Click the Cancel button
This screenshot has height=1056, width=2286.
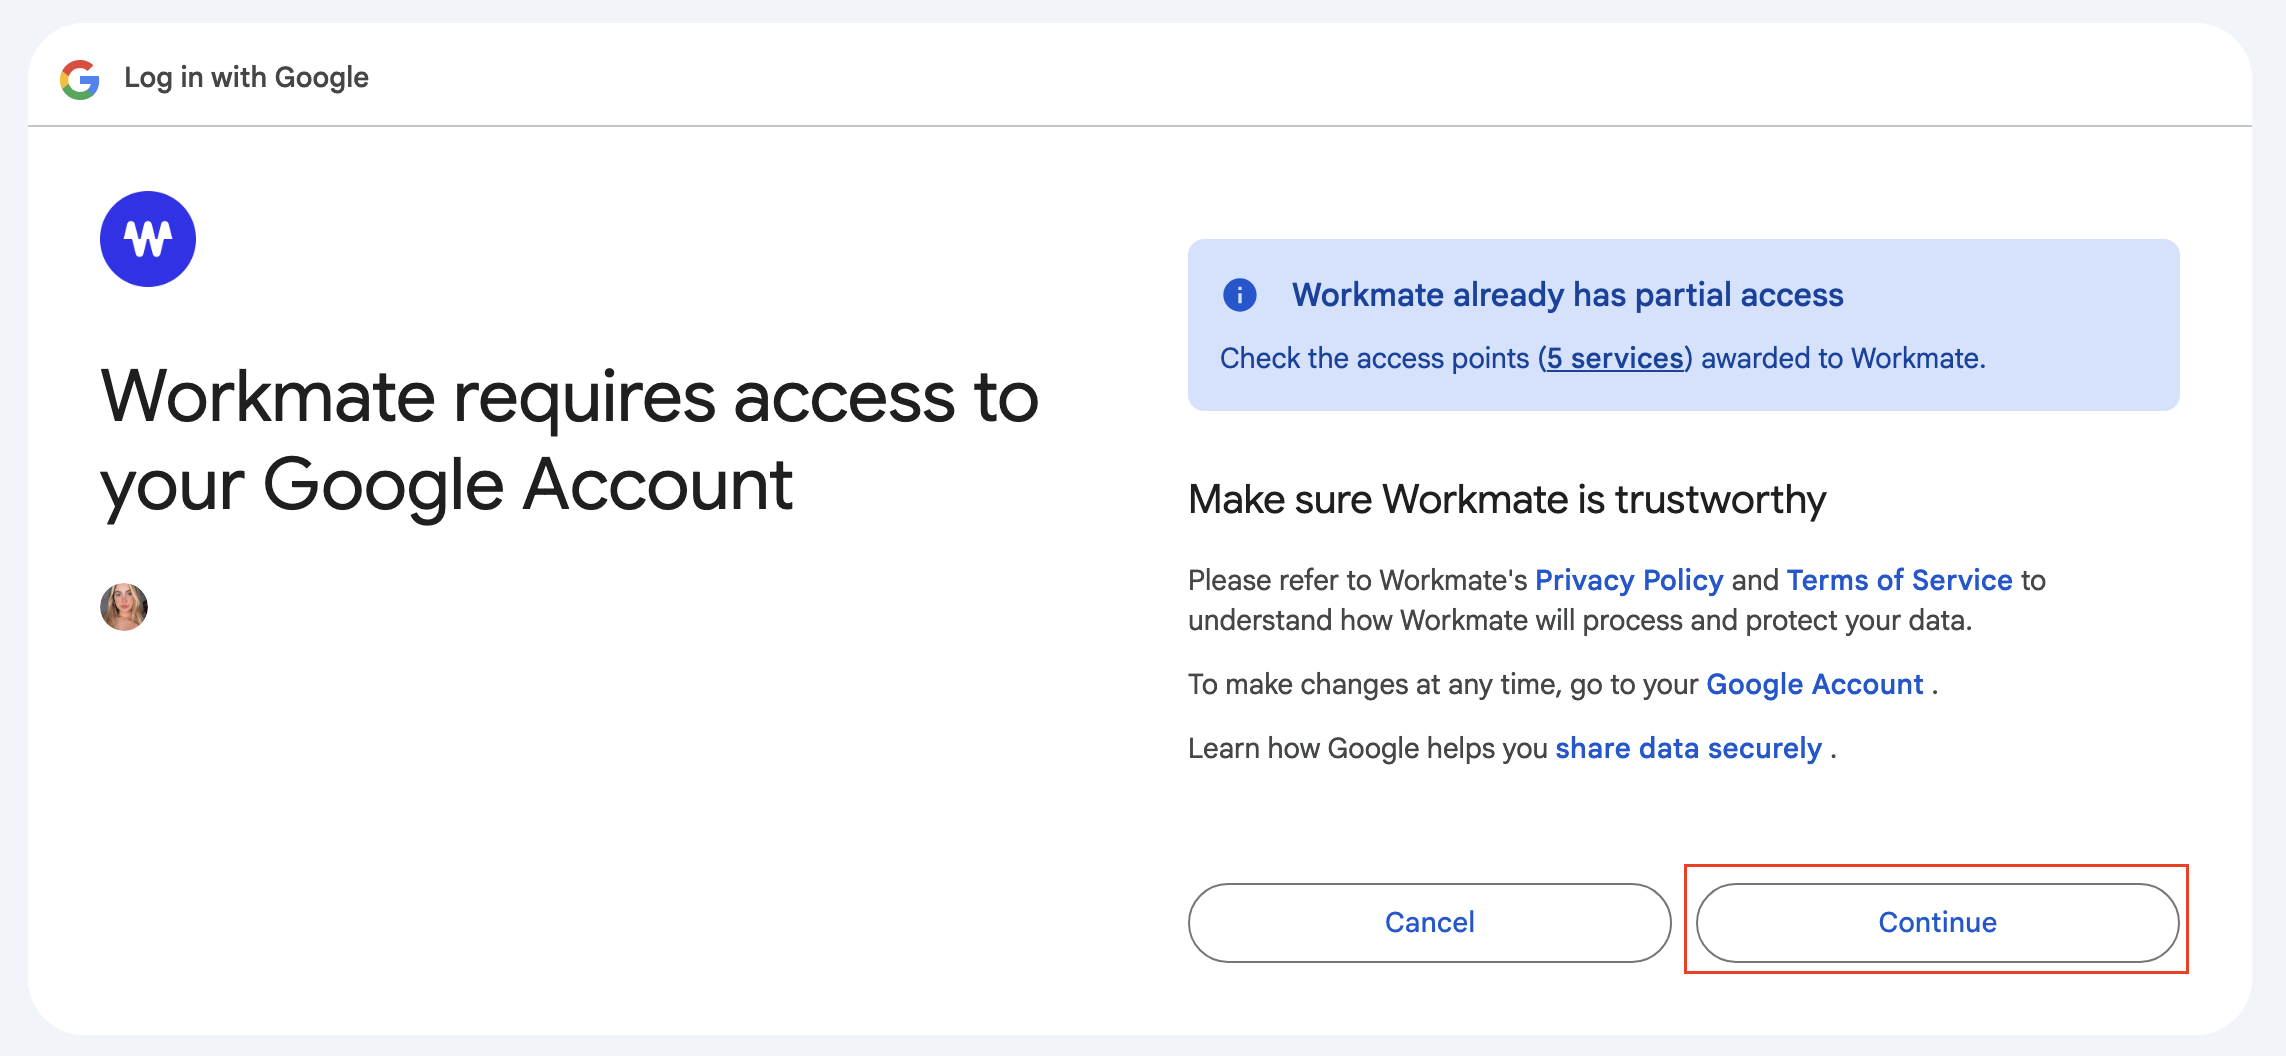point(1429,922)
